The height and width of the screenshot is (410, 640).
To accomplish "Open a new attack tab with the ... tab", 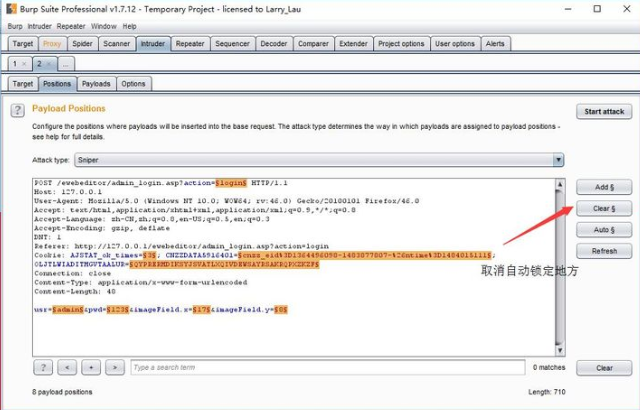I will [66, 64].
